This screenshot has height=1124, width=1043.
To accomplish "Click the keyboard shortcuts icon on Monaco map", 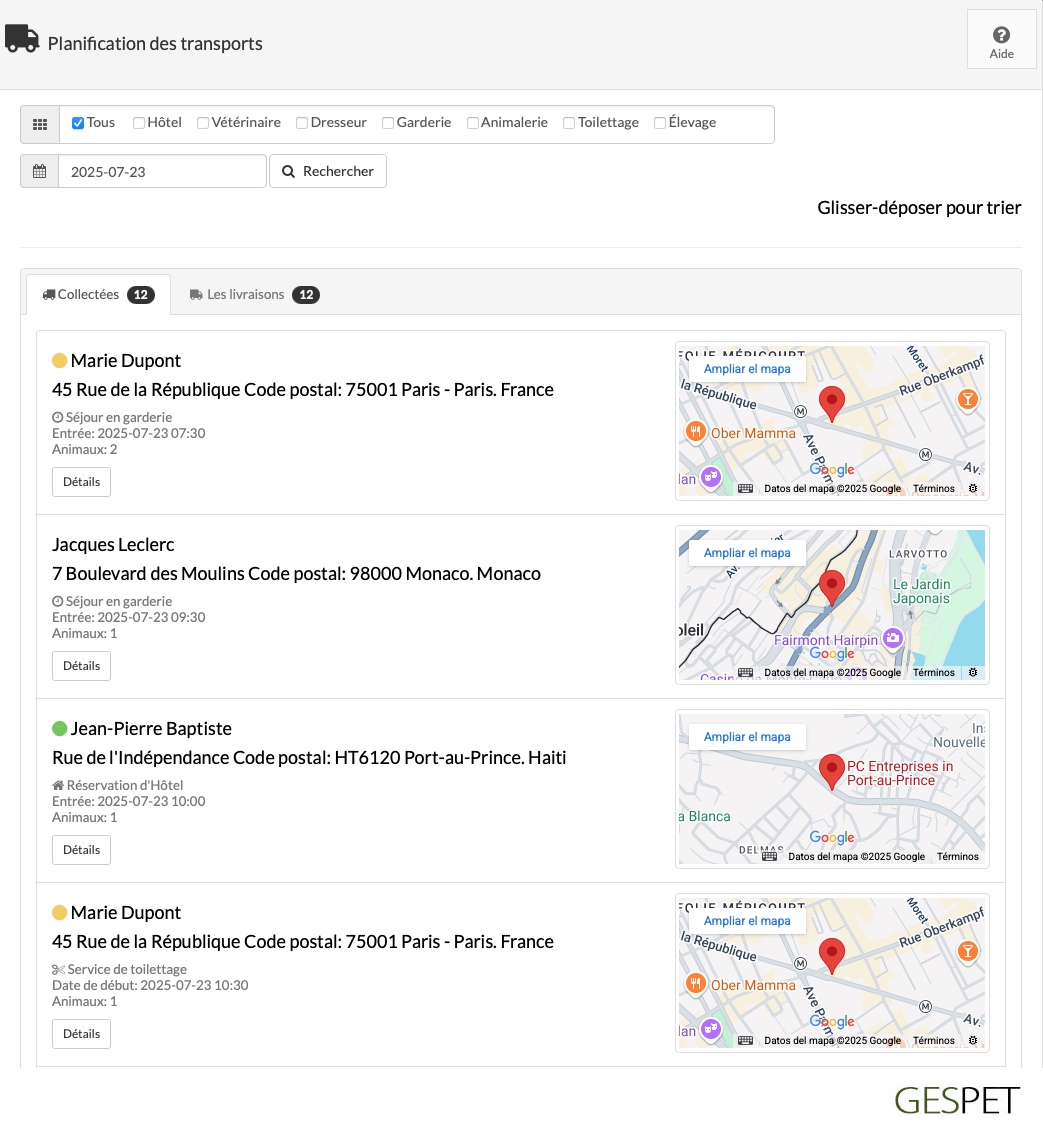I will pyautogui.click(x=746, y=672).
